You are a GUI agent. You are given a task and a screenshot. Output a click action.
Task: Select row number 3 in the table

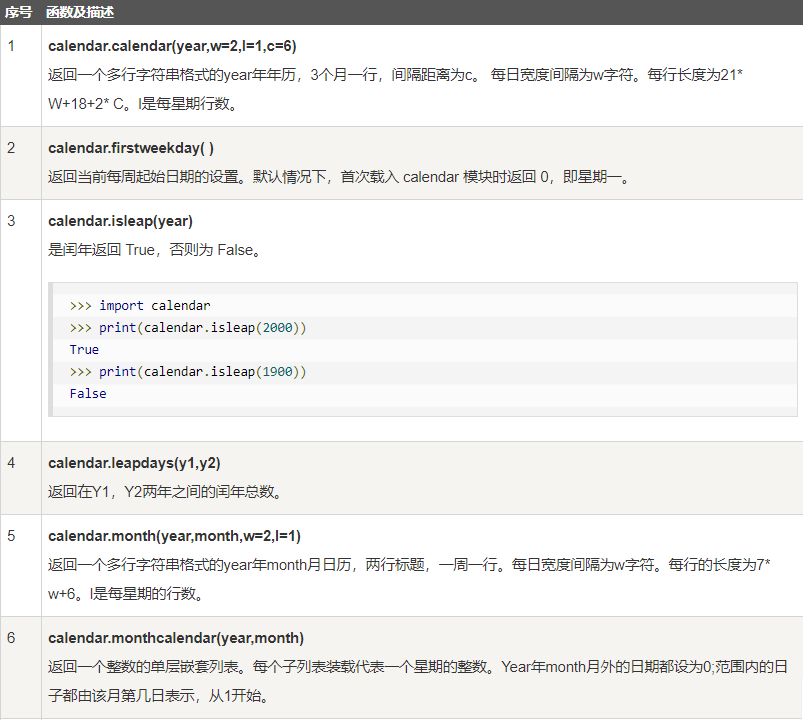pyautogui.click(x=11, y=221)
